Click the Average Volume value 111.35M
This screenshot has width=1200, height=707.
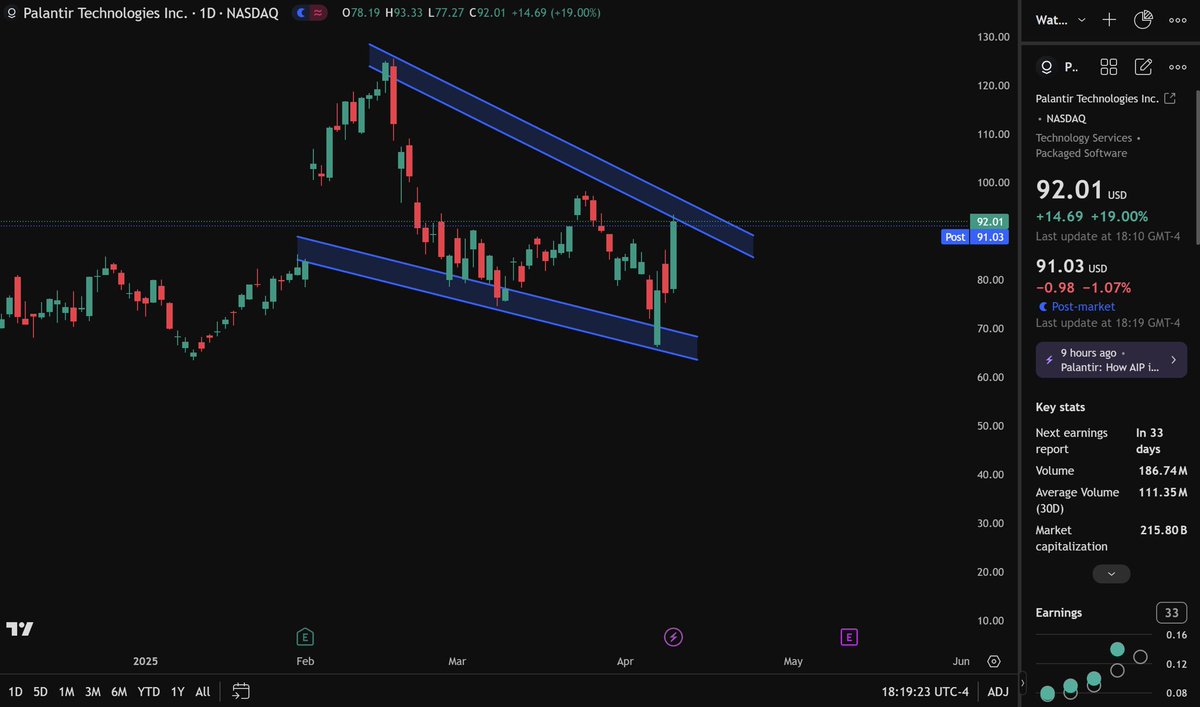pos(1161,493)
